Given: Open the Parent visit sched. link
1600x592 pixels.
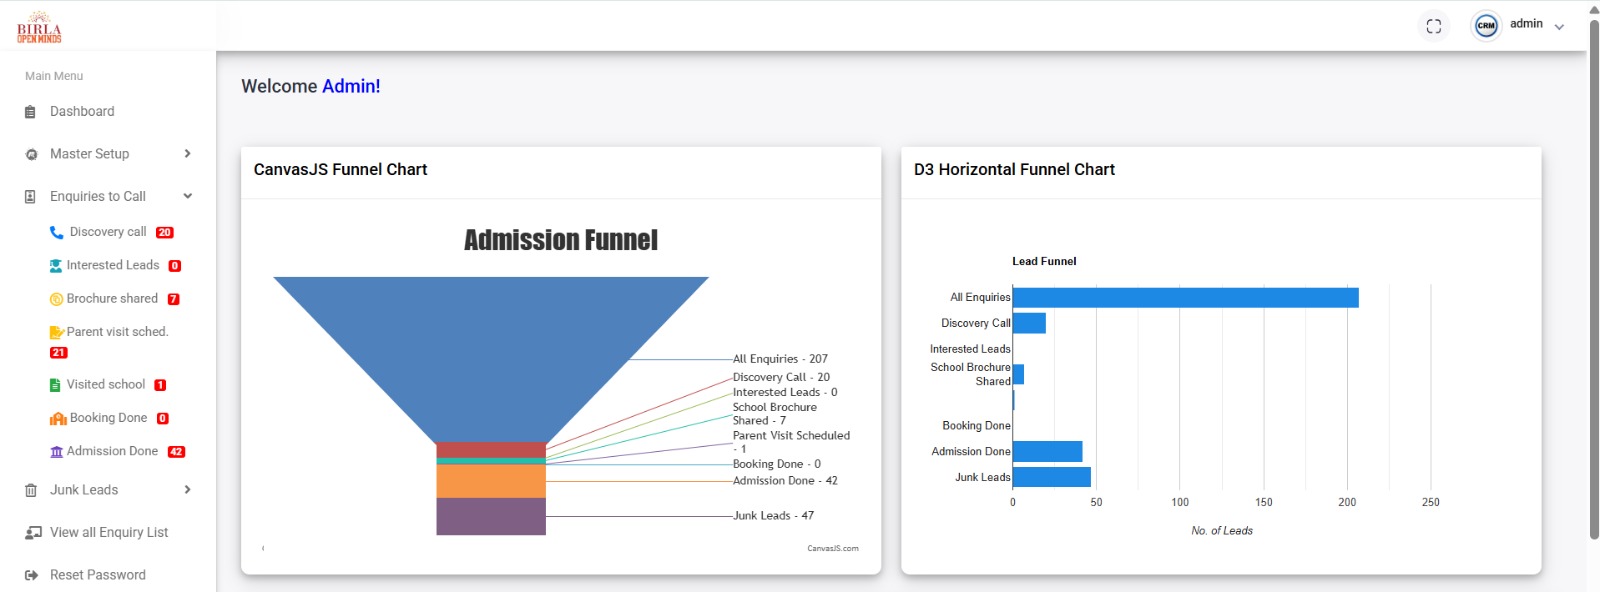Looking at the screenshot, I should point(117,331).
